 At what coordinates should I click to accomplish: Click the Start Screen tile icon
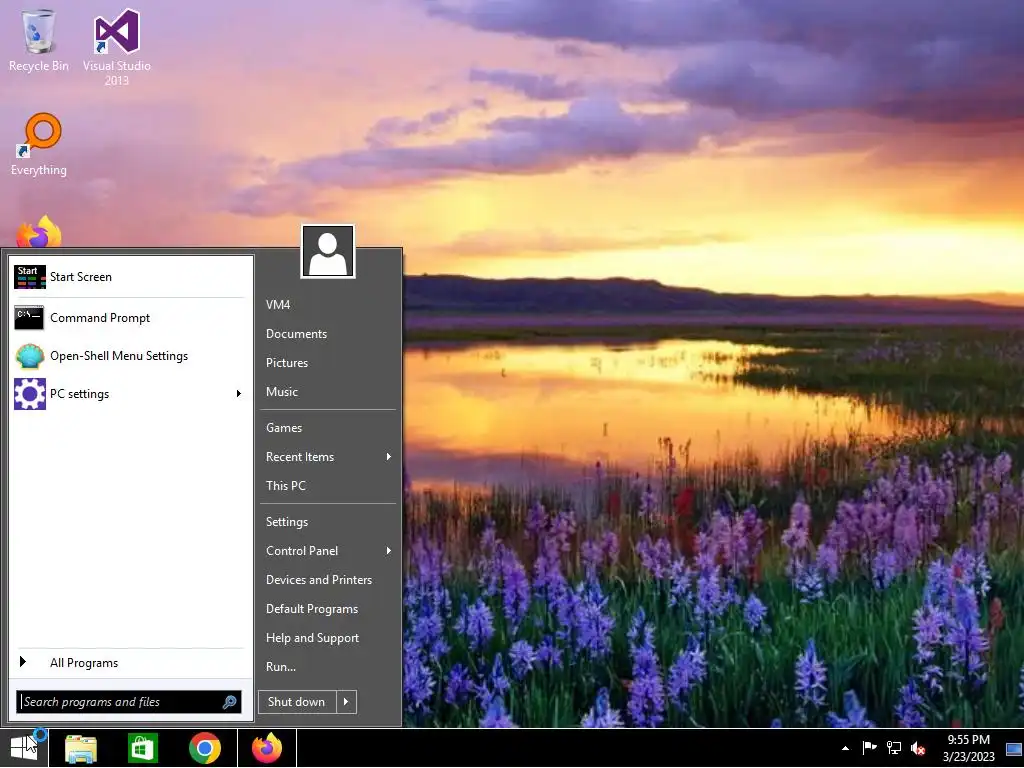[29, 277]
